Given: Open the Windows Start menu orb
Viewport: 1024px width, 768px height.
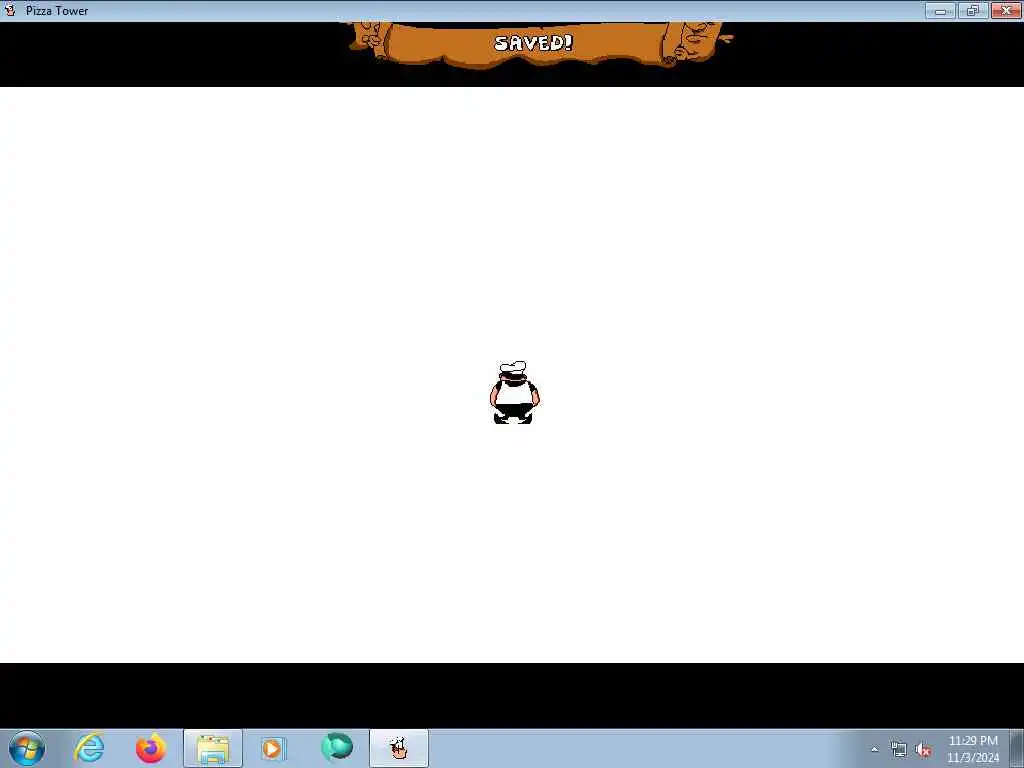Looking at the screenshot, I should coord(27,748).
